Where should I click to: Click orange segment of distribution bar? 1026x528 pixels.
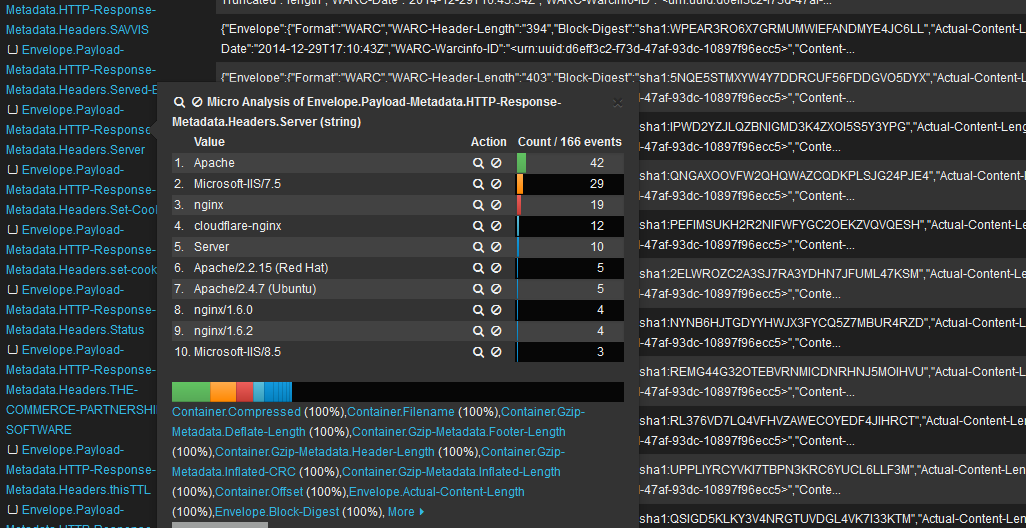(x=223, y=392)
